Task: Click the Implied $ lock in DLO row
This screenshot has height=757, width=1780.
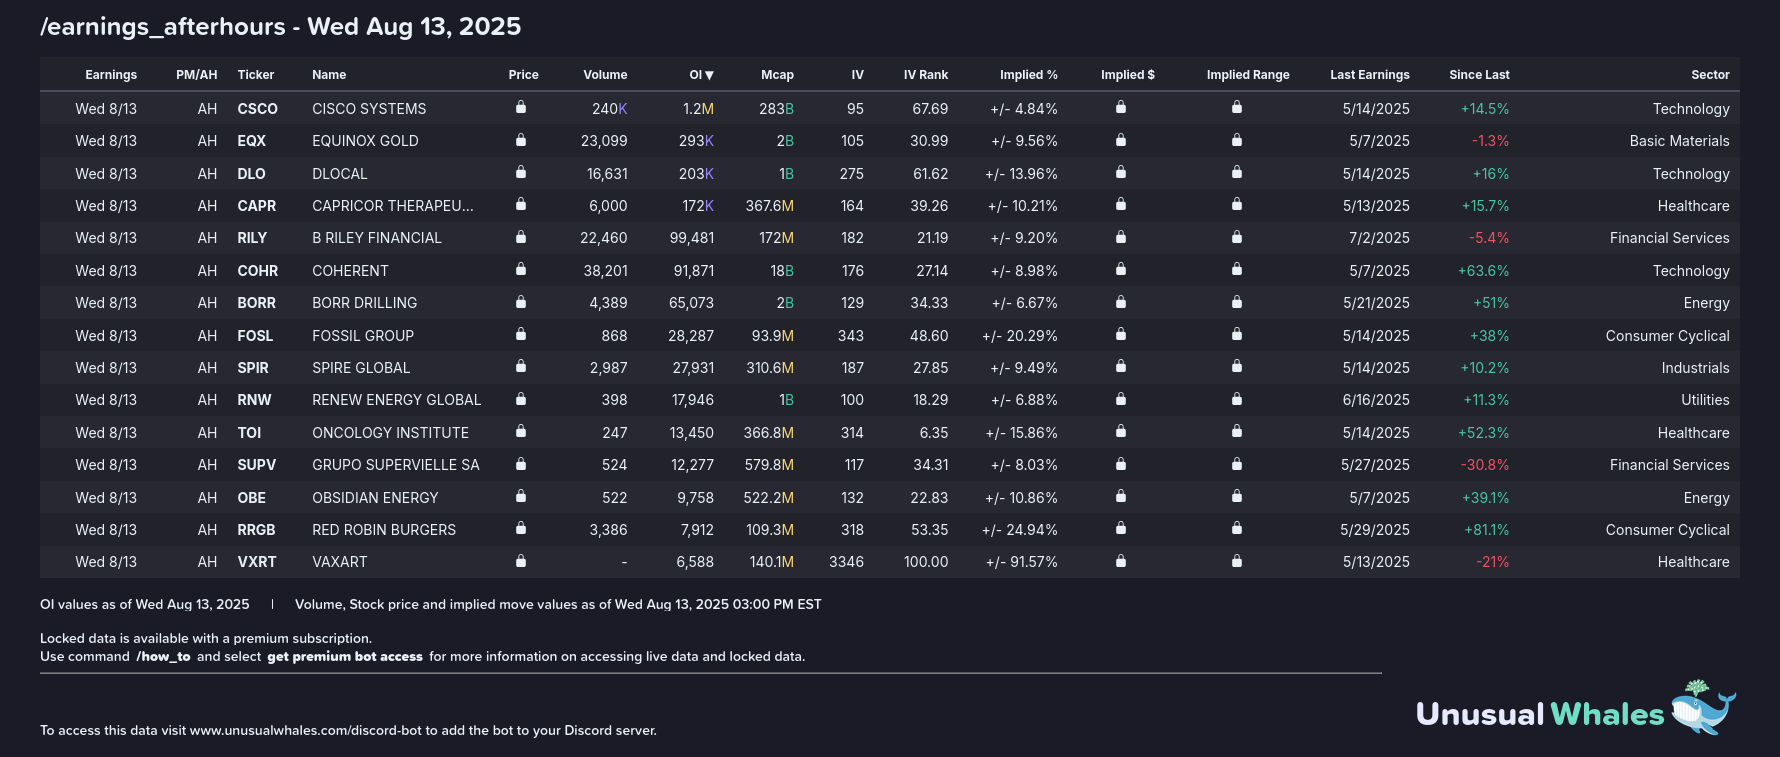Action: click(1121, 172)
